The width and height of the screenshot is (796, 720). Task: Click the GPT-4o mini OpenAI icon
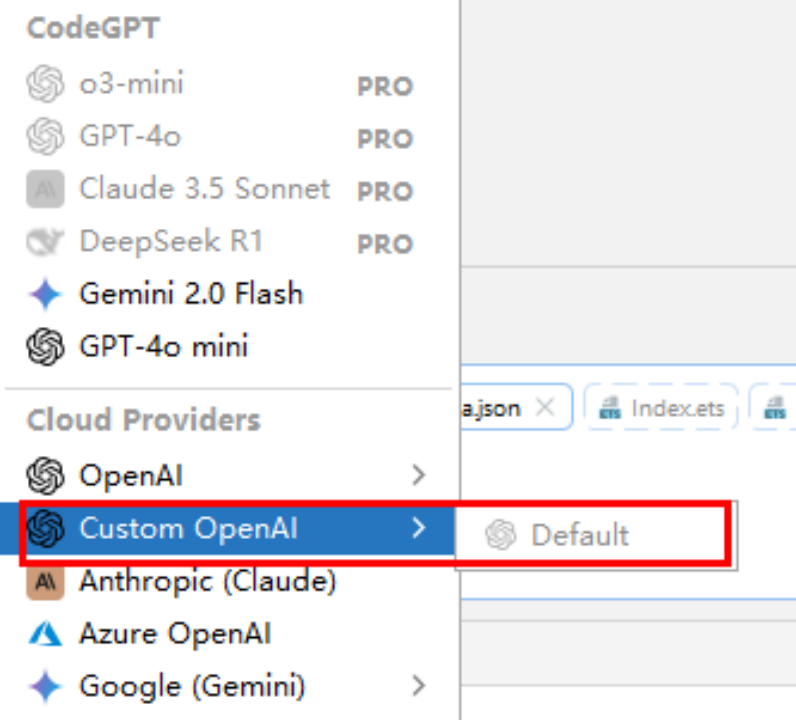45,347
